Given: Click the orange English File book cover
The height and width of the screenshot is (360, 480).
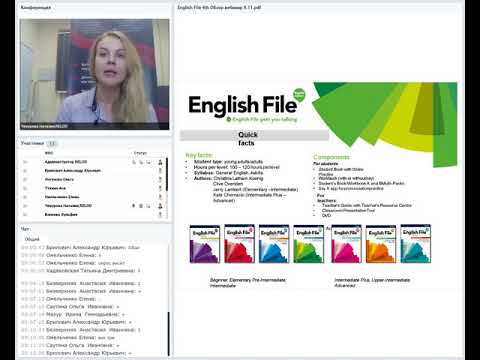Looking at the screenshot, I should coord(381,244).
